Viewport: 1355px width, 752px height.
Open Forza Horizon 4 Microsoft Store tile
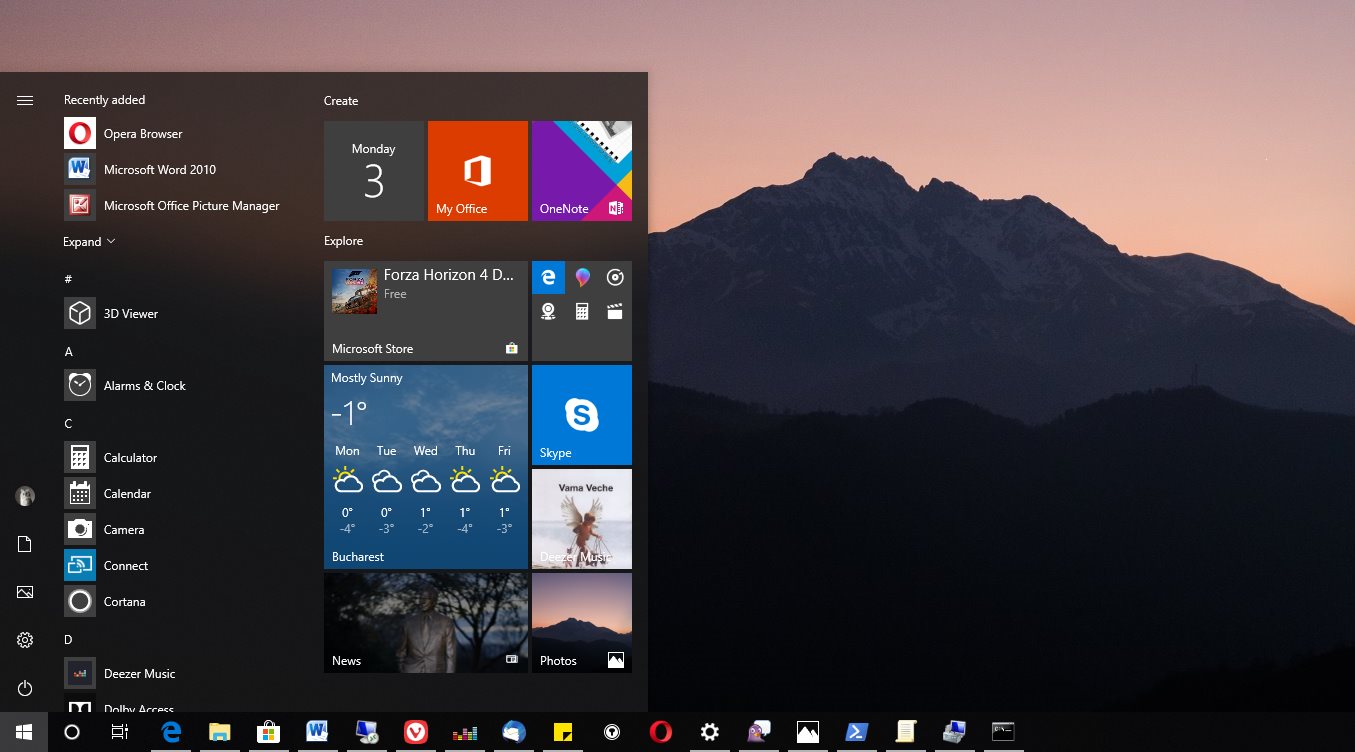[x=426, y=311]
